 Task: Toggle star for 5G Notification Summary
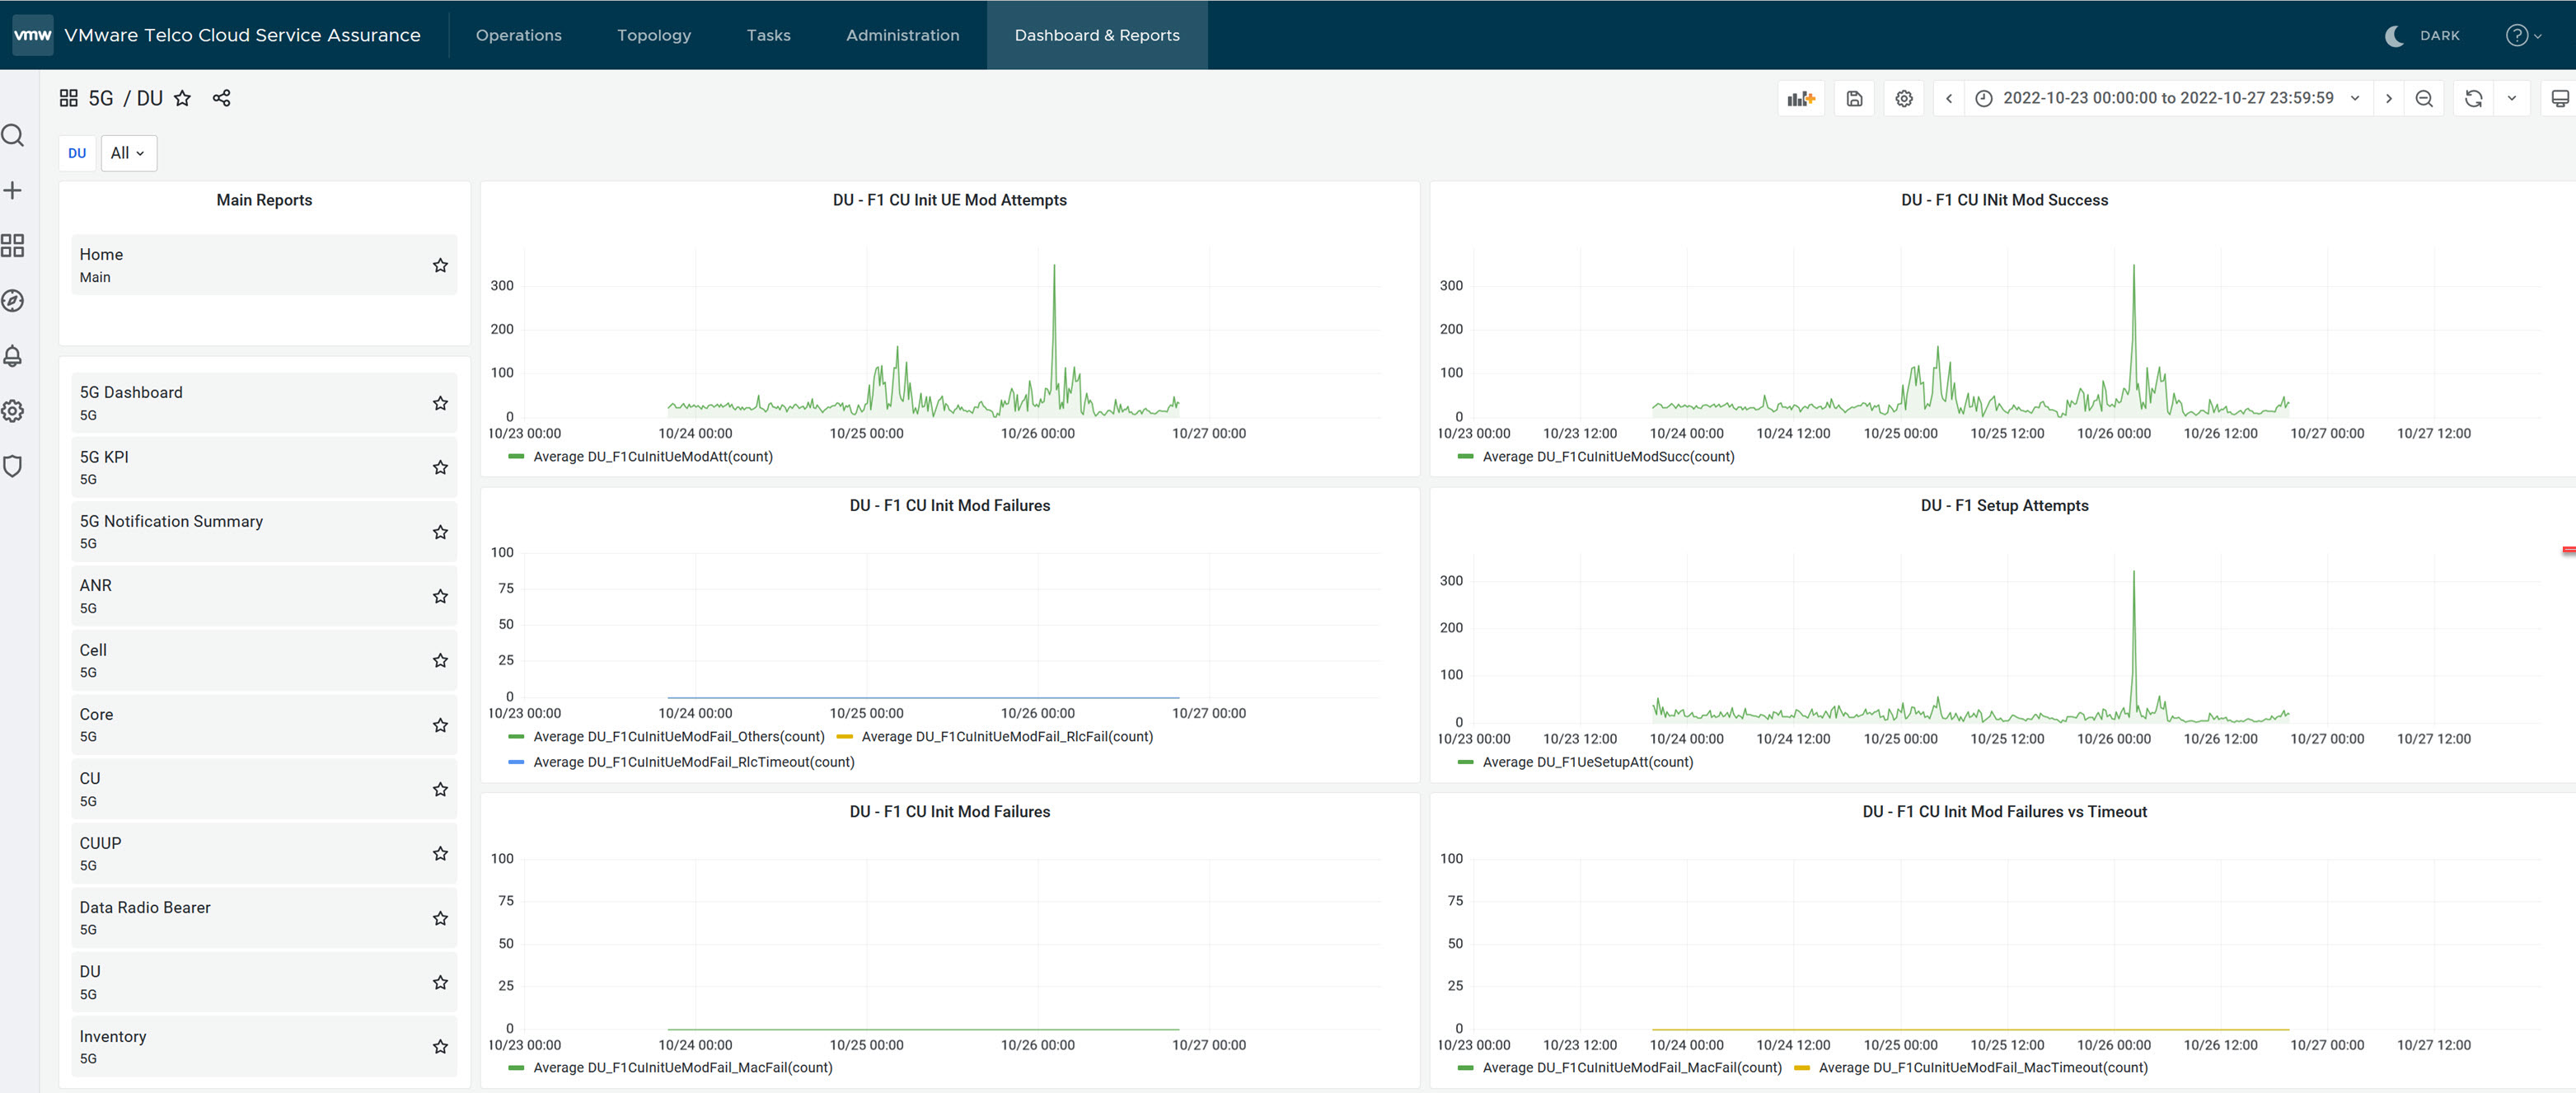tap(440, 532)
